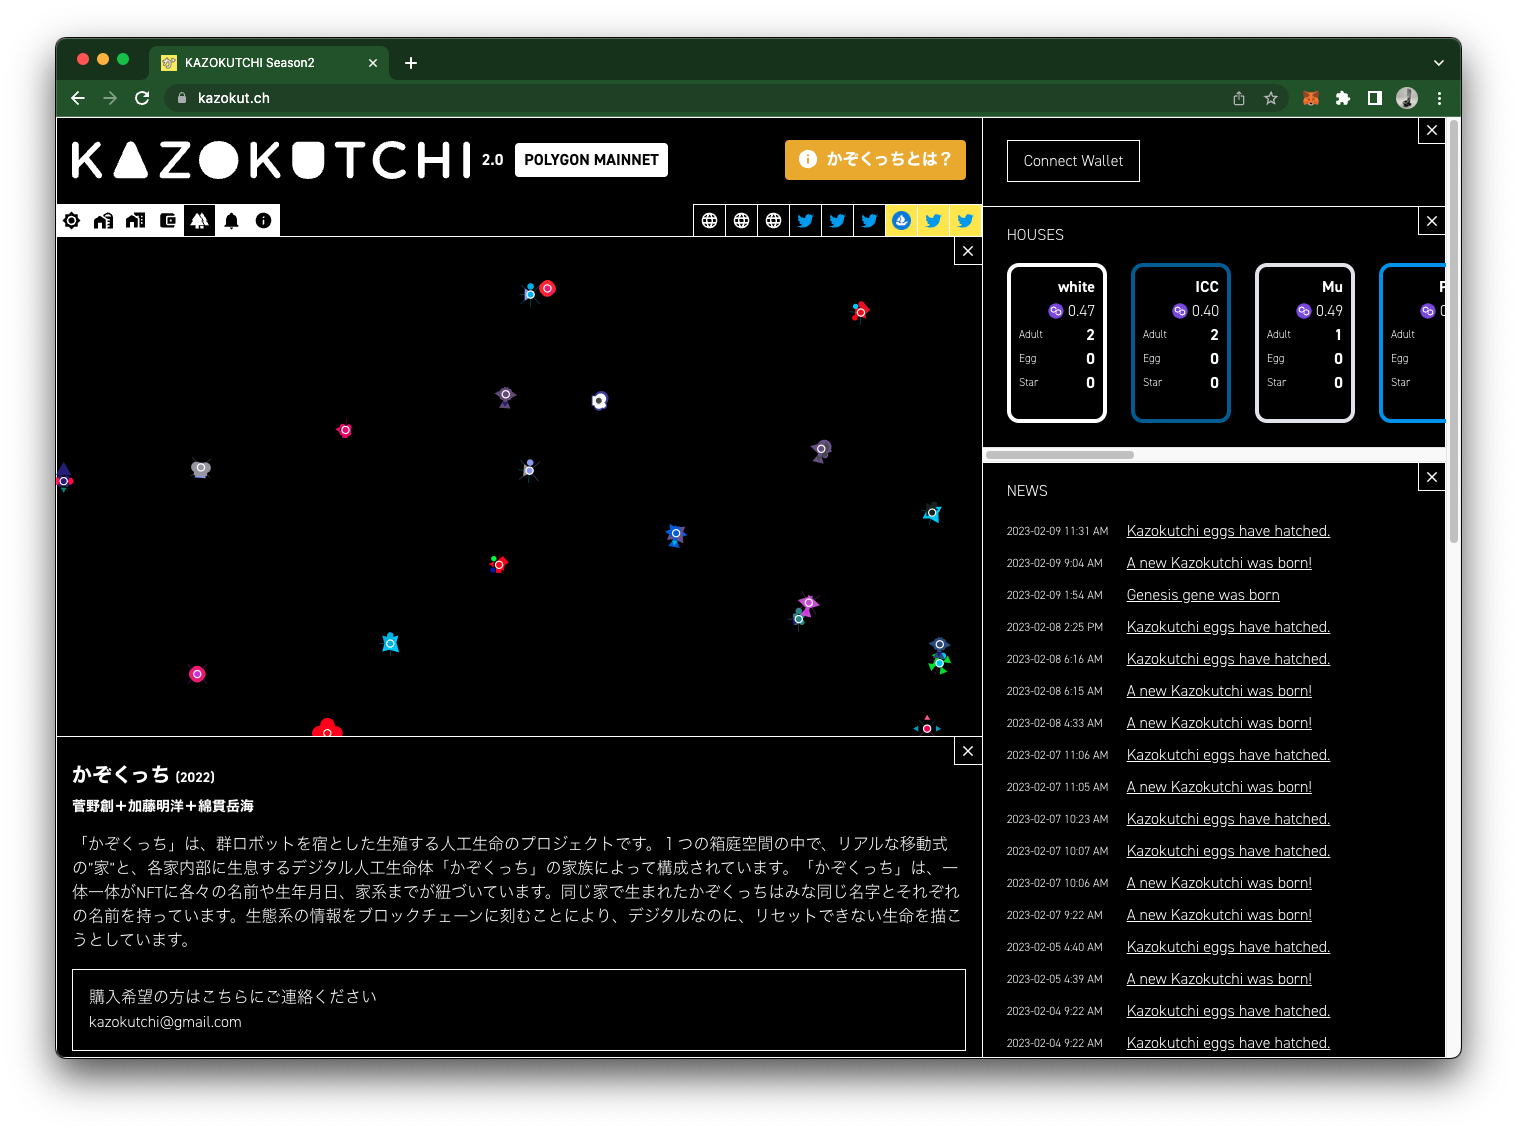The width and height of the screenshot is (1517, 1132).
Task: Expand the tab search chevron
Action: 1439,62
